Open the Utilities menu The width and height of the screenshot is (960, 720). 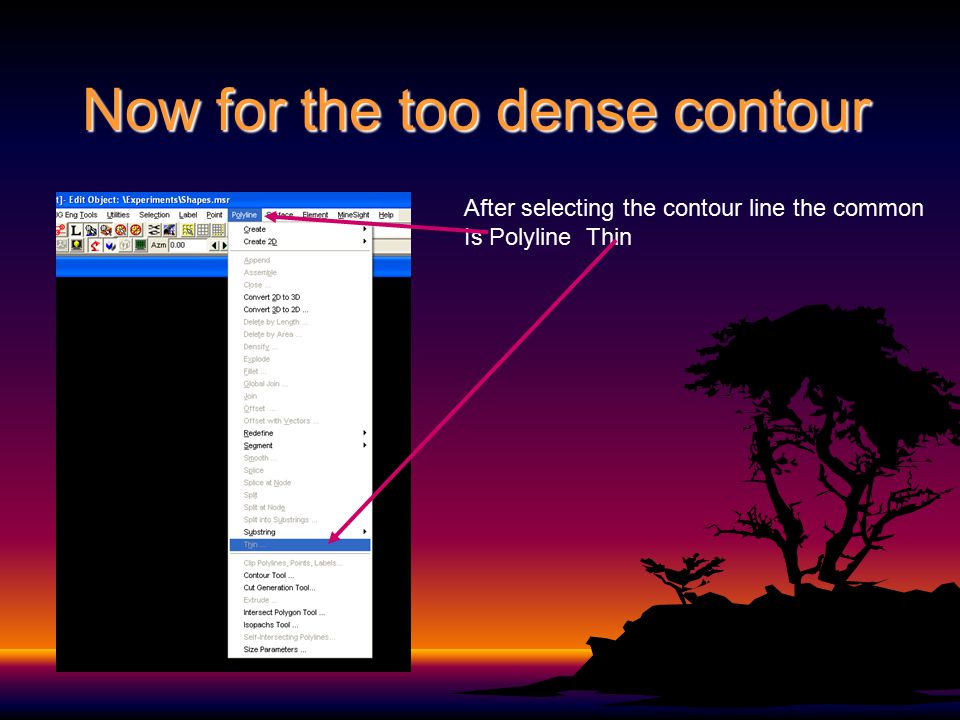point(118,215)
